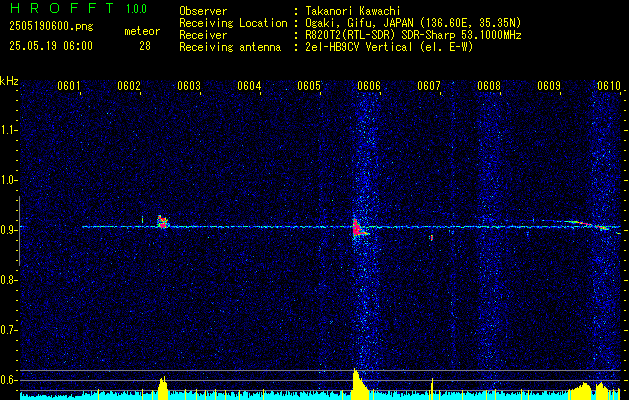
Task: Click the observer name Takanori Kawachi
Action: (x=353, y=11)
